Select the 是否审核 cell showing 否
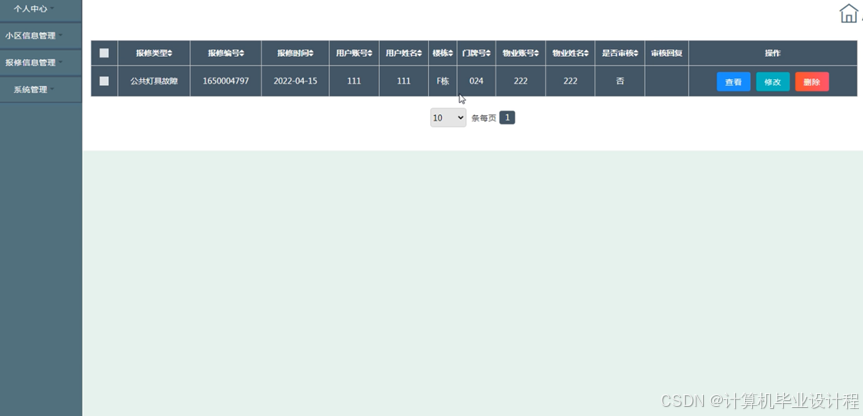This screenshot has width=863, height=416. tap(620, 81)
